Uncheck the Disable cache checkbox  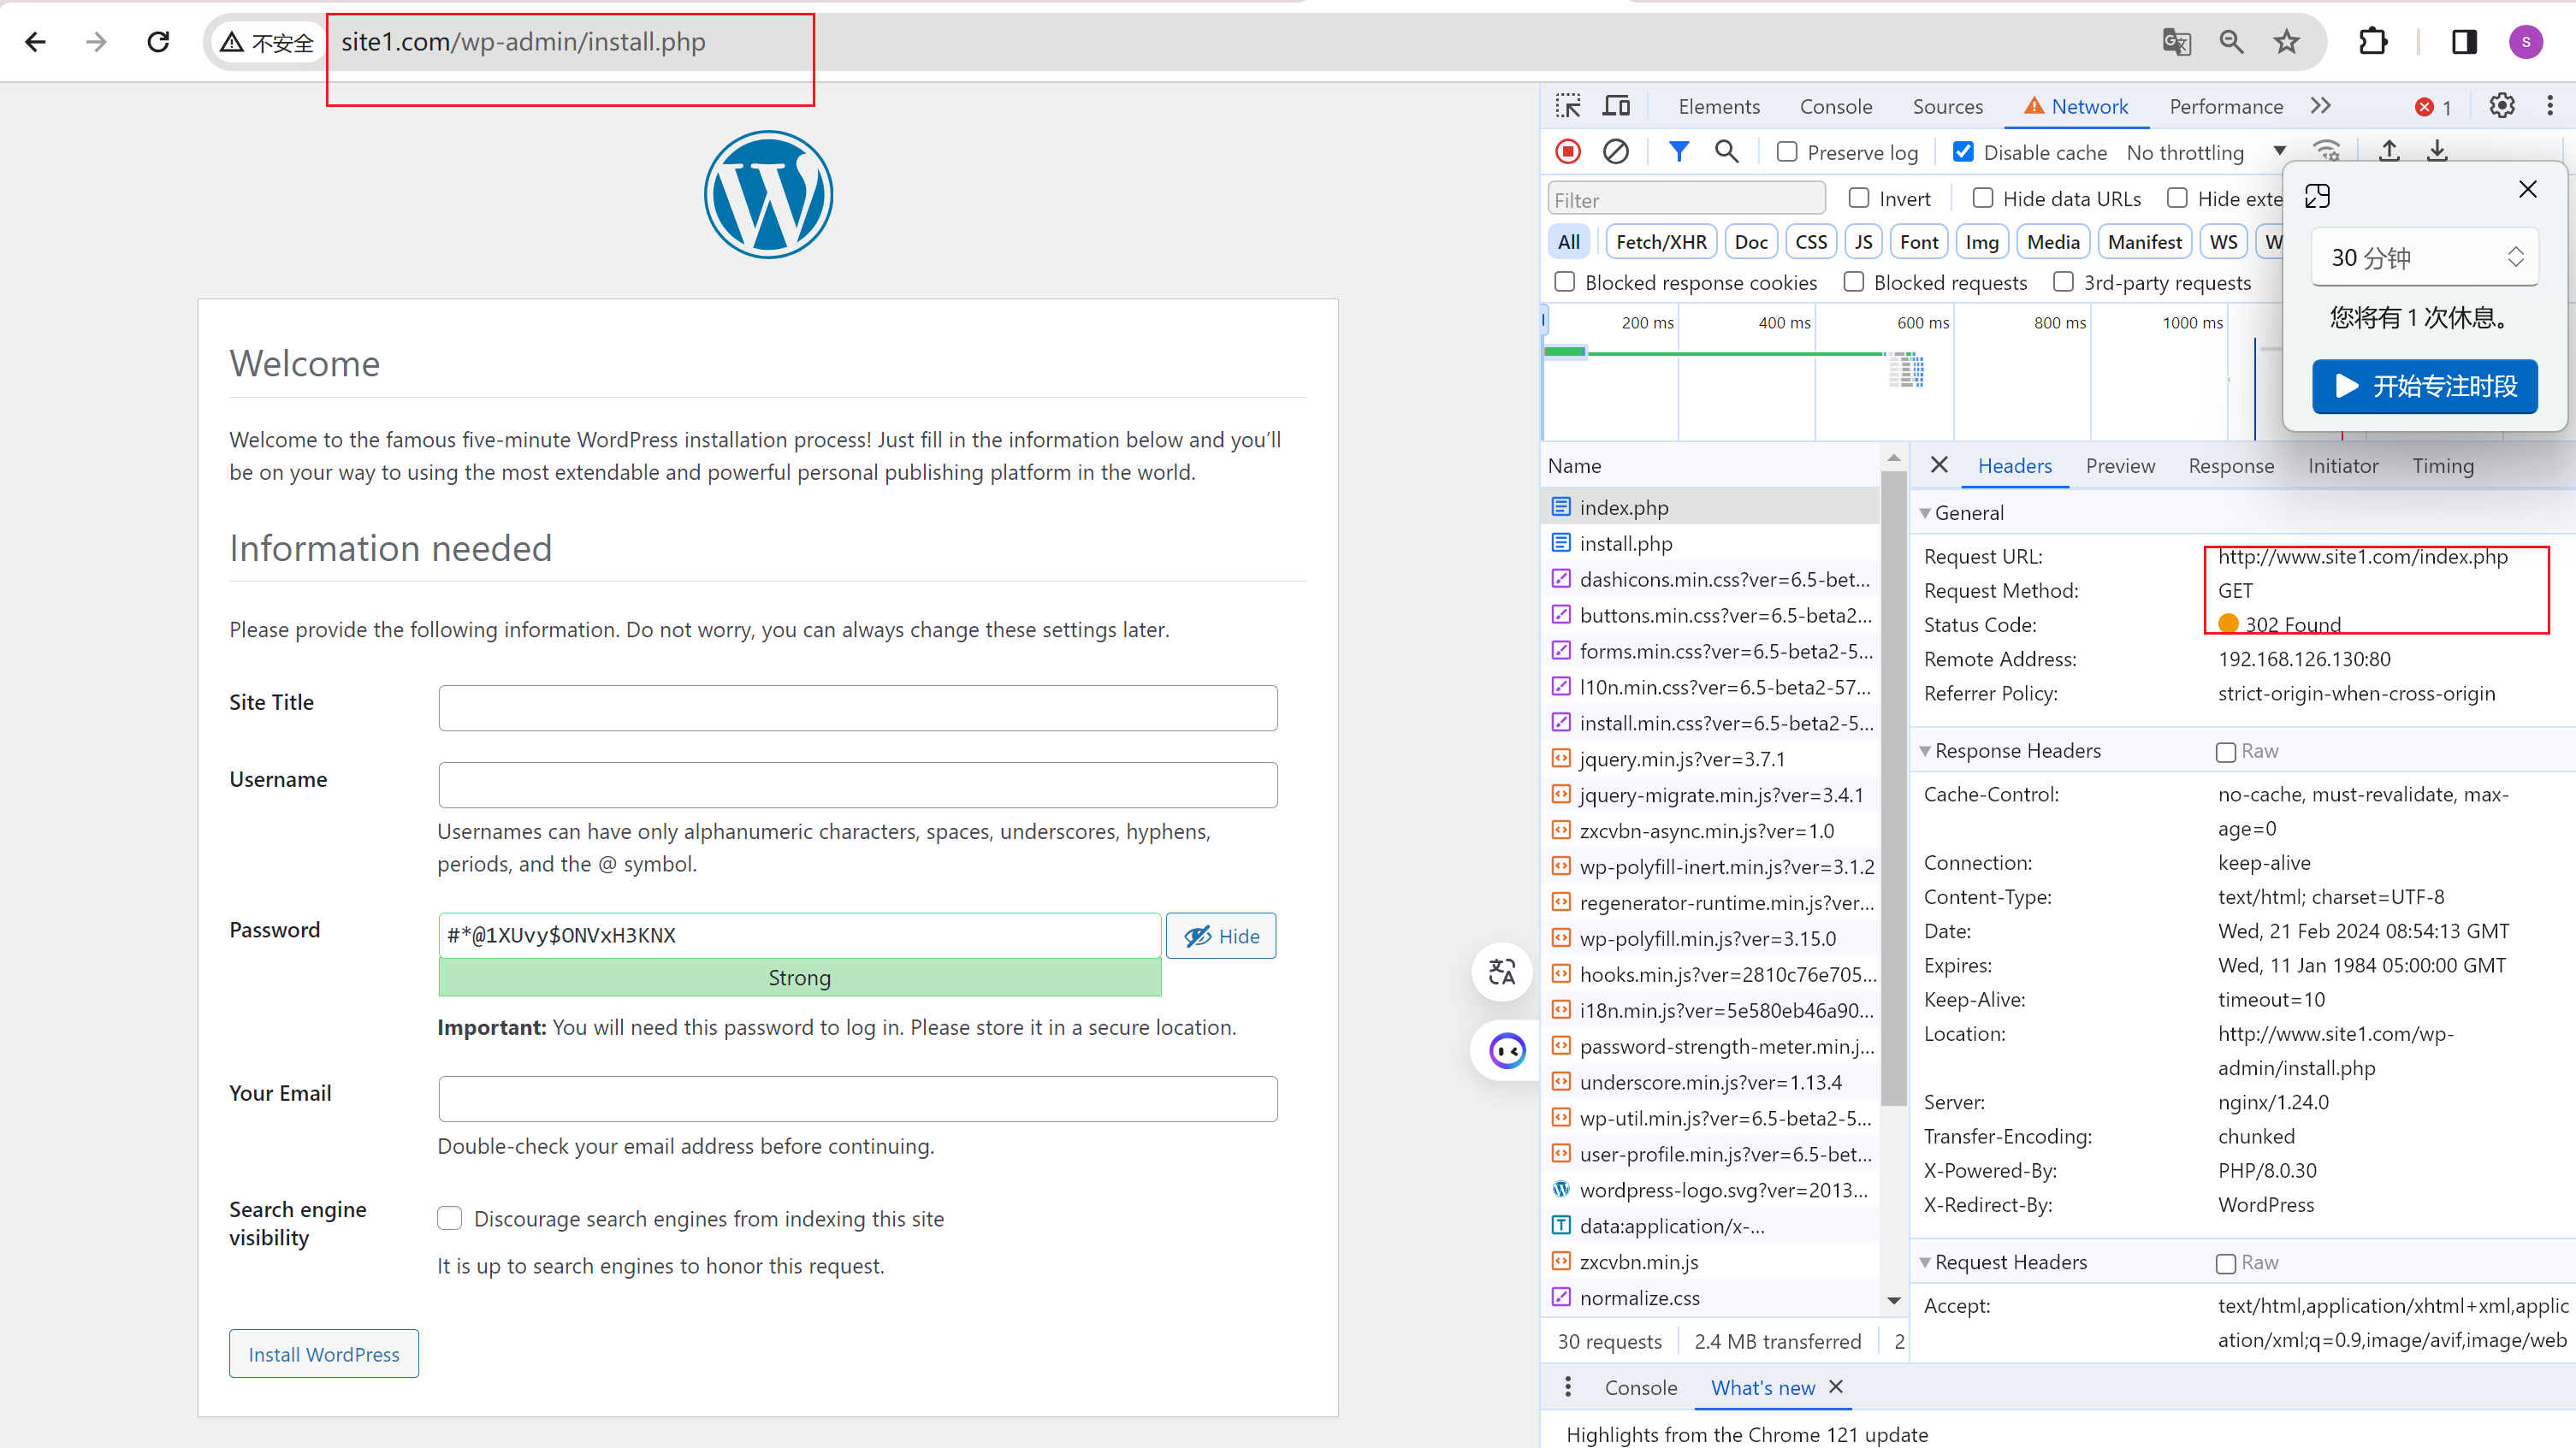coord(1963,152)
